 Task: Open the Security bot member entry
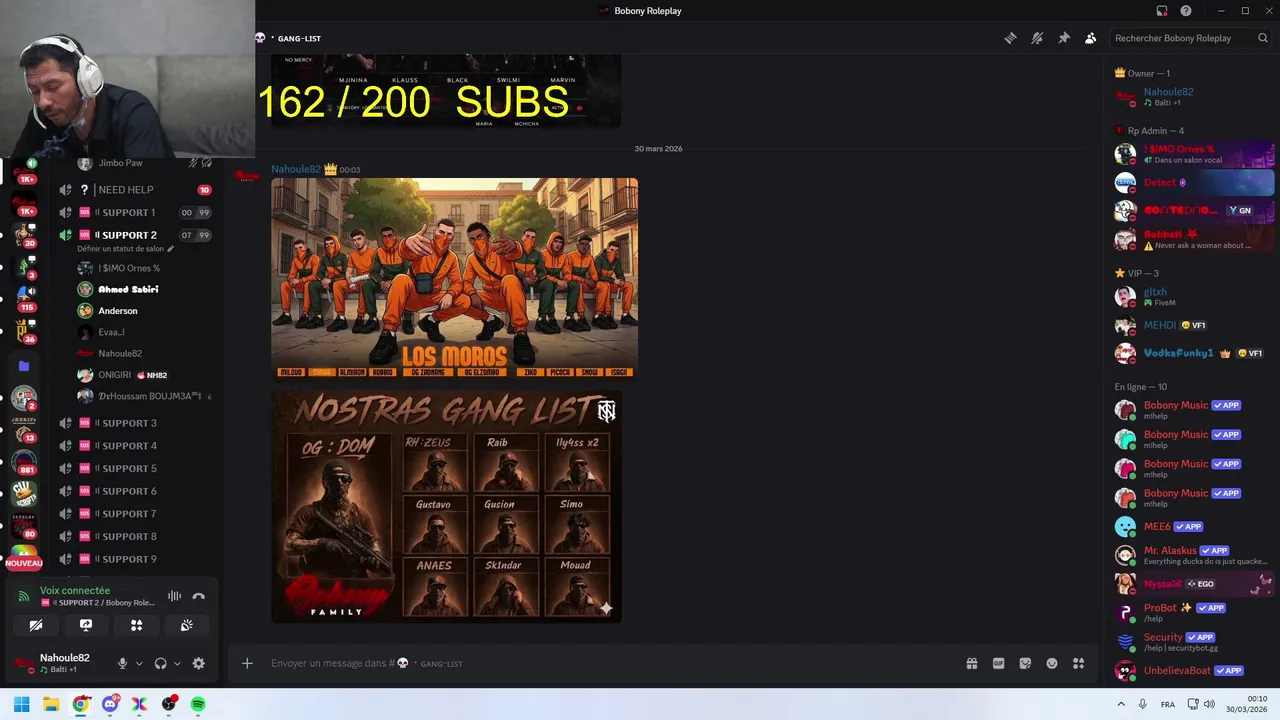(x=1194, y=641)
